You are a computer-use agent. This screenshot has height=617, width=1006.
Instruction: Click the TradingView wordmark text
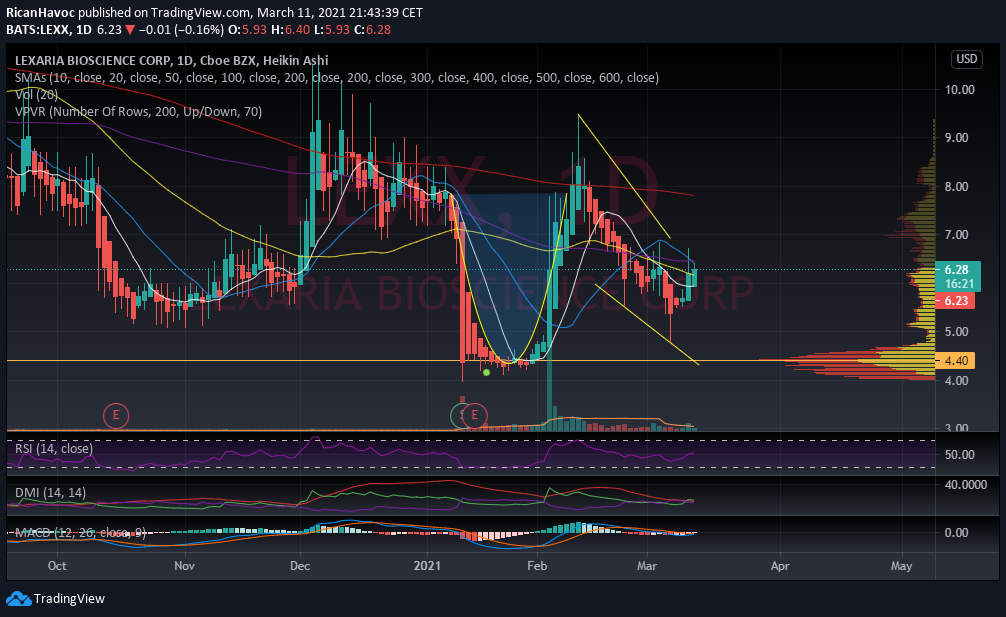pyautogui.click(x=69, y=598)
